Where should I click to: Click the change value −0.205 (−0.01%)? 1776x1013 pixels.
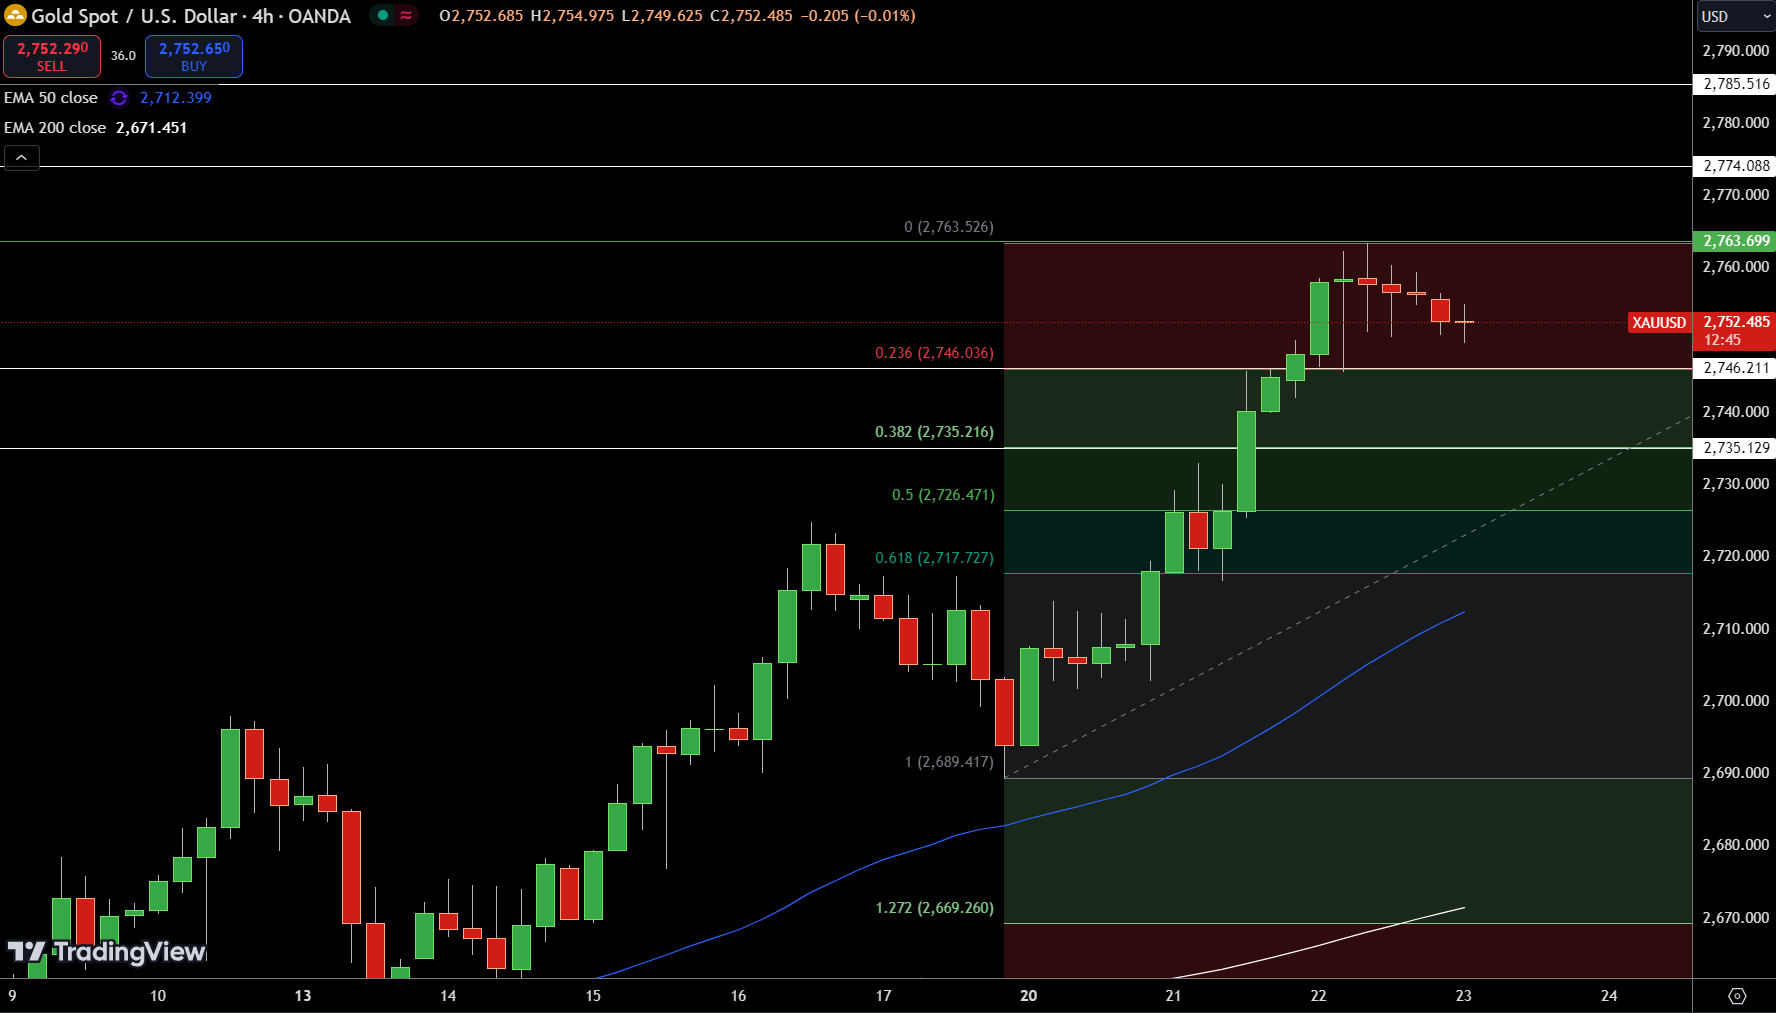click(x=858, y=16)
